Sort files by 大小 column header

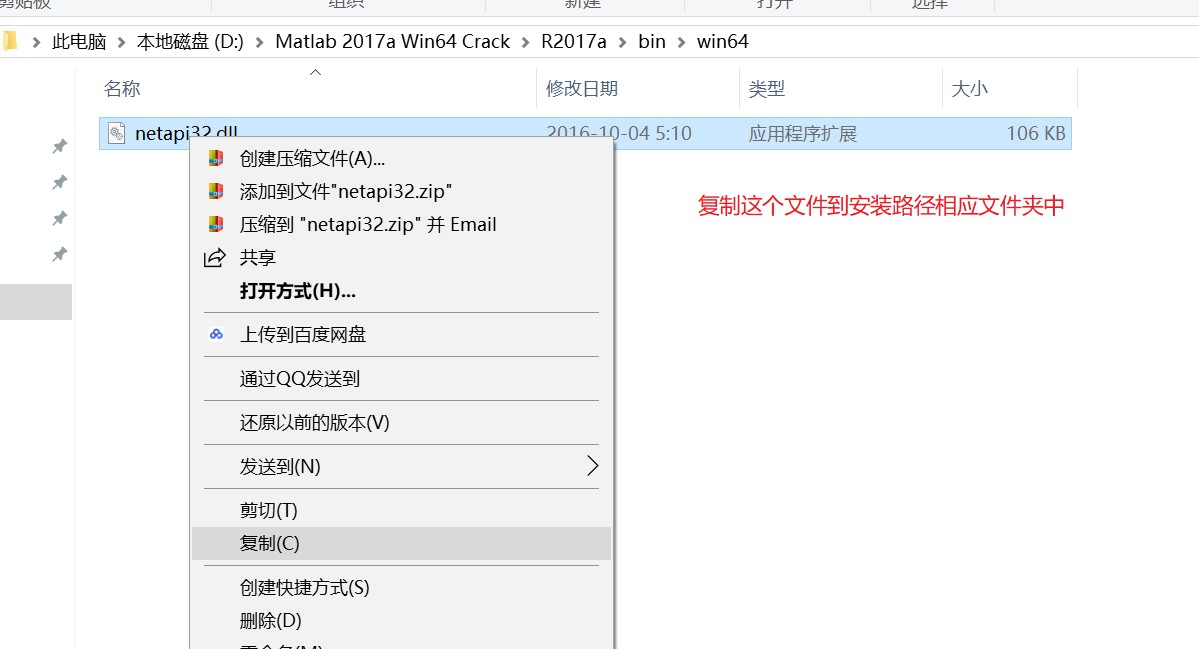969,89
